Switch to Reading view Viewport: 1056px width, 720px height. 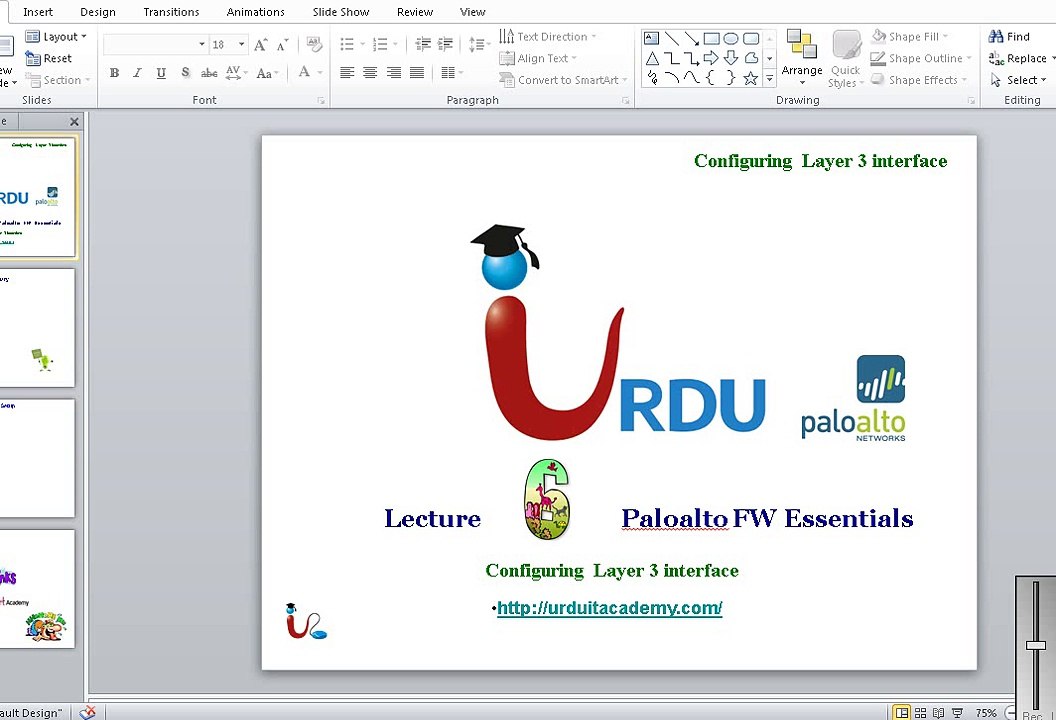[x=938, y=713]
